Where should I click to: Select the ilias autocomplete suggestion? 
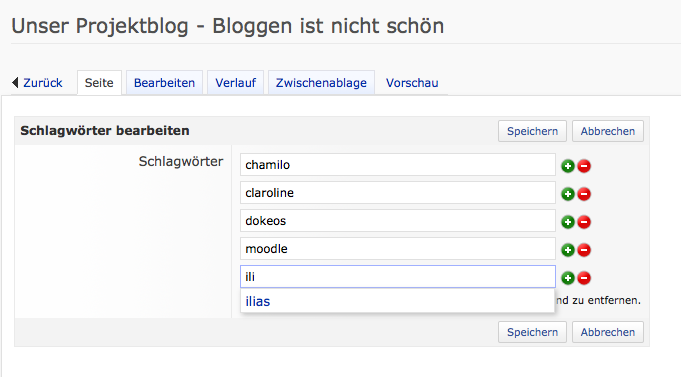pos(397,301)
